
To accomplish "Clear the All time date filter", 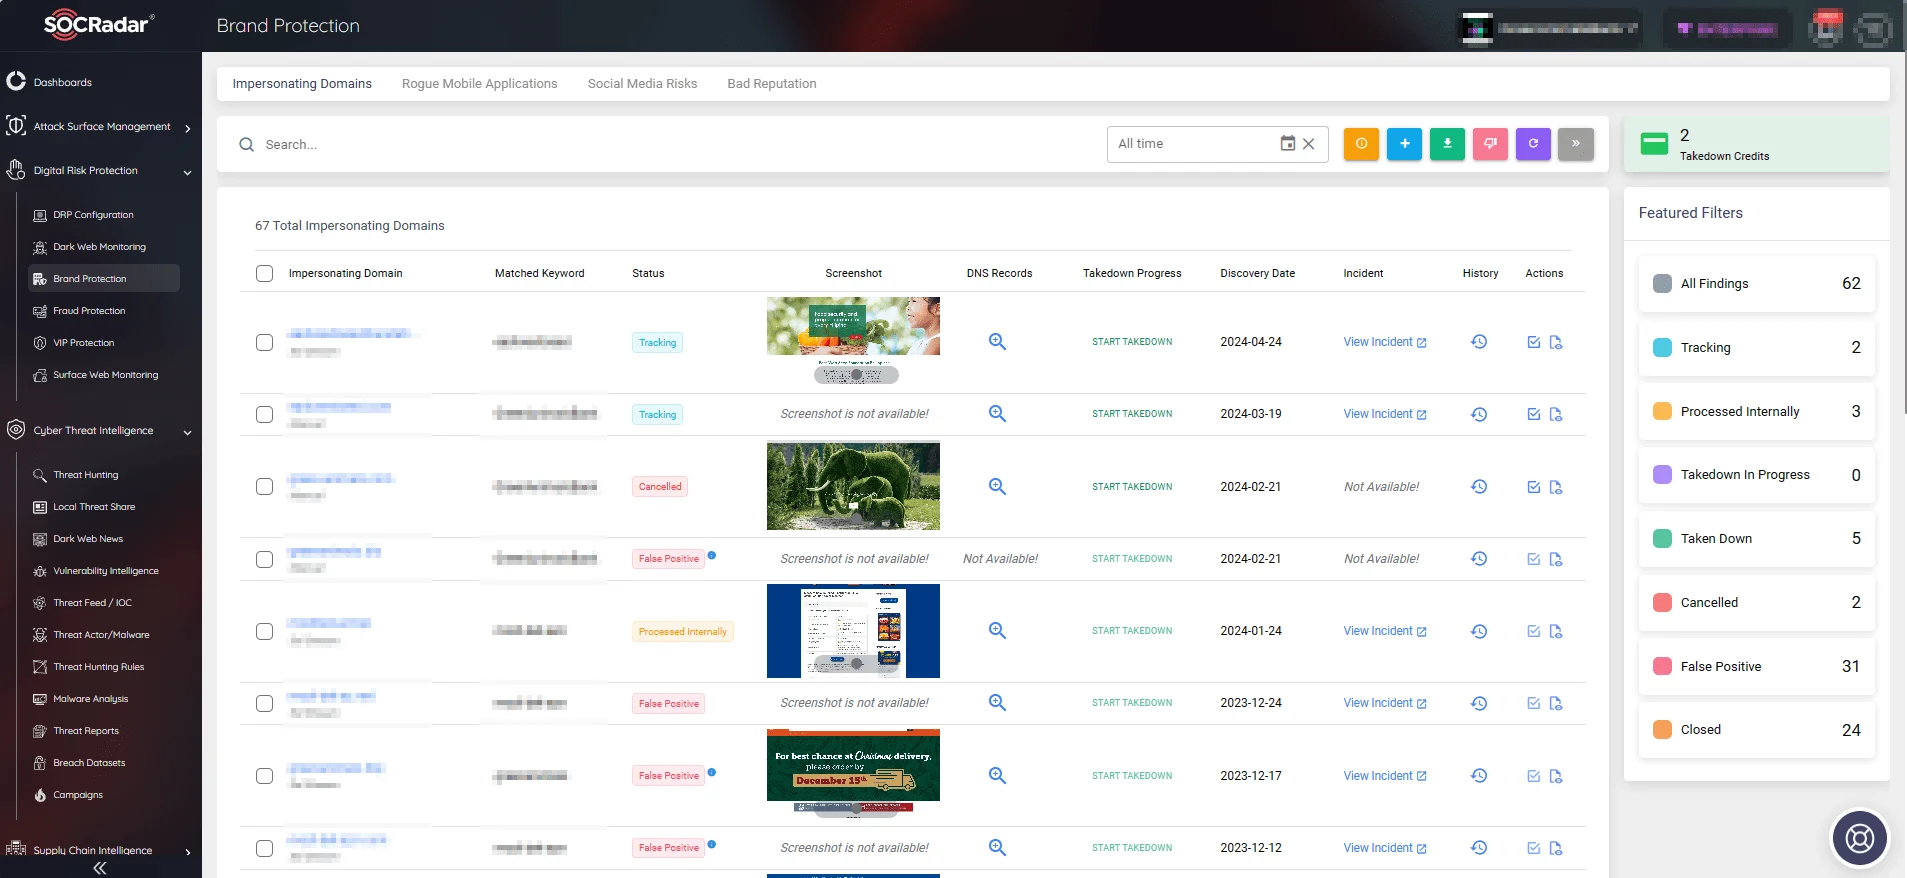I will 1308,144.
